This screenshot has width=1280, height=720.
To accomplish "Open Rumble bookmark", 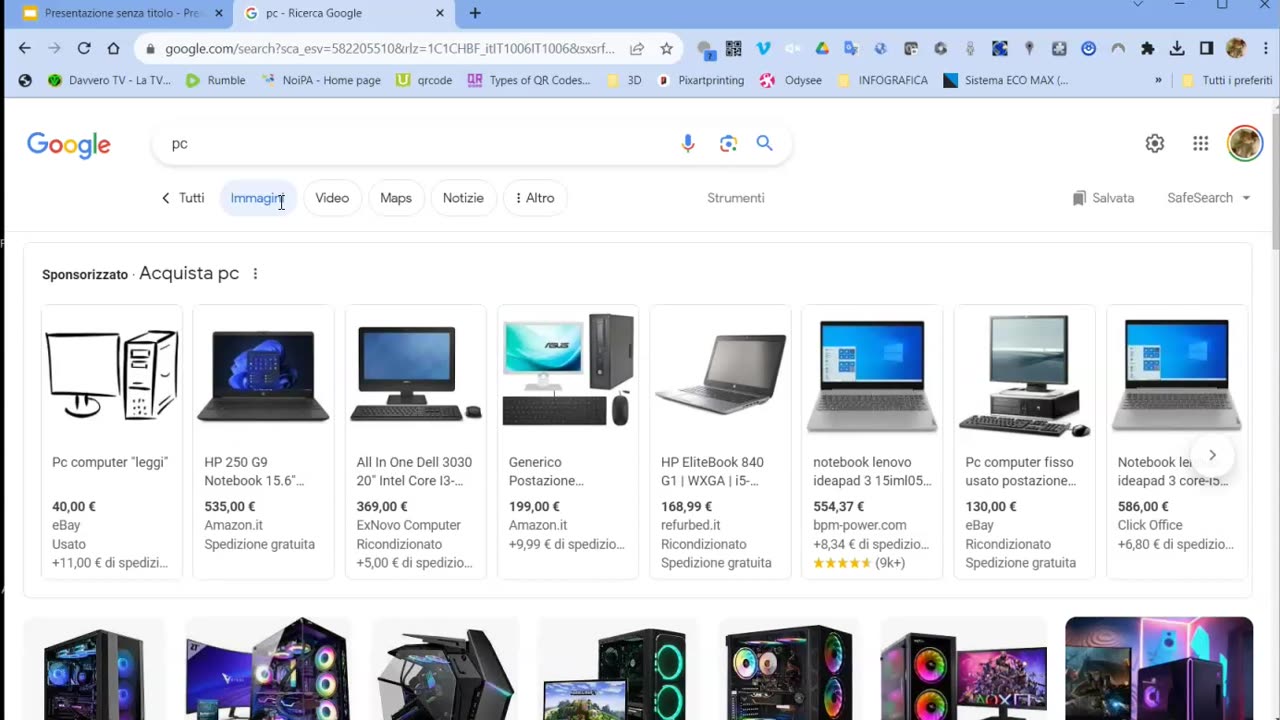I will coord(215,80).
